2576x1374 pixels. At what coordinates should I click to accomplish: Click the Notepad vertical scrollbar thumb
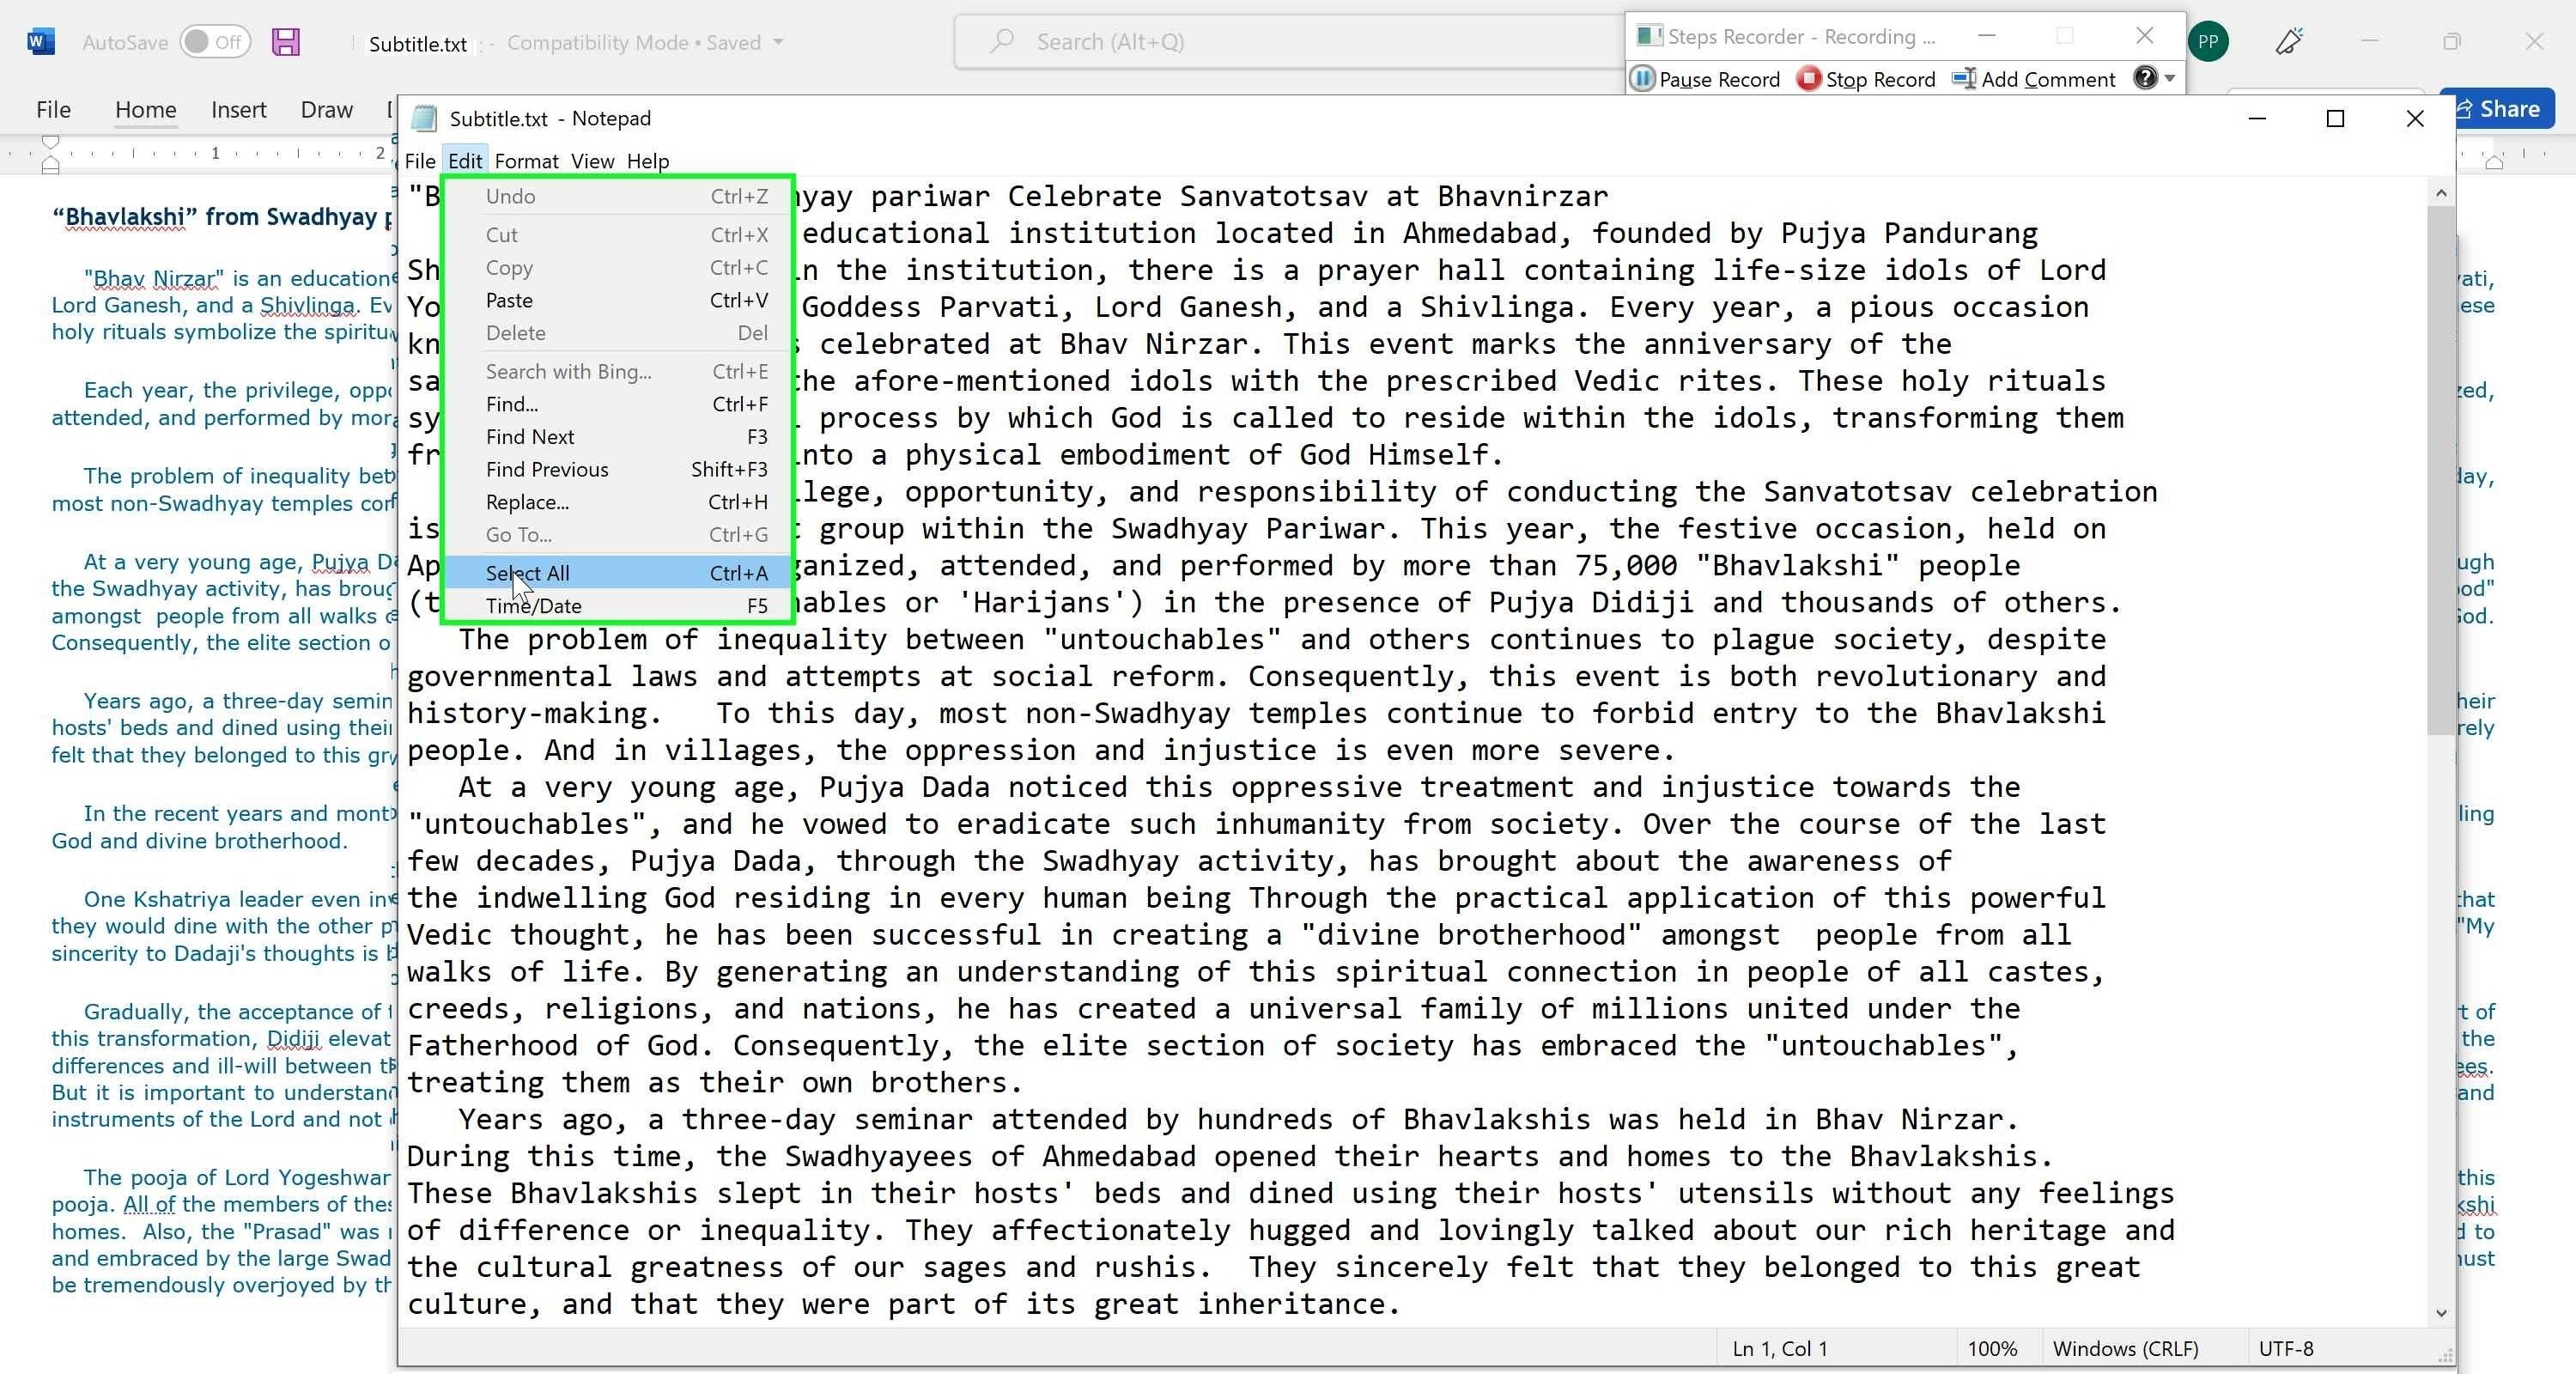click(2441, 470)
